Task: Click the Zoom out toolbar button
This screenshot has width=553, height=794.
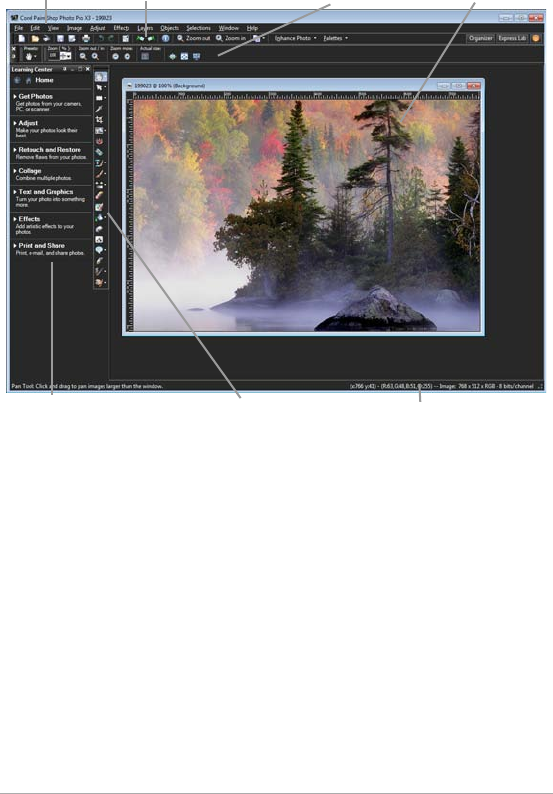Action: (x=193, y=38)
